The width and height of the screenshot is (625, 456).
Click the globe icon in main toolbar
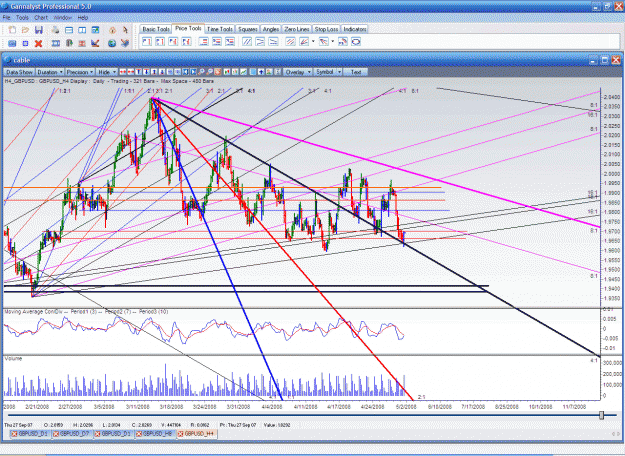[x=112, y=43]
